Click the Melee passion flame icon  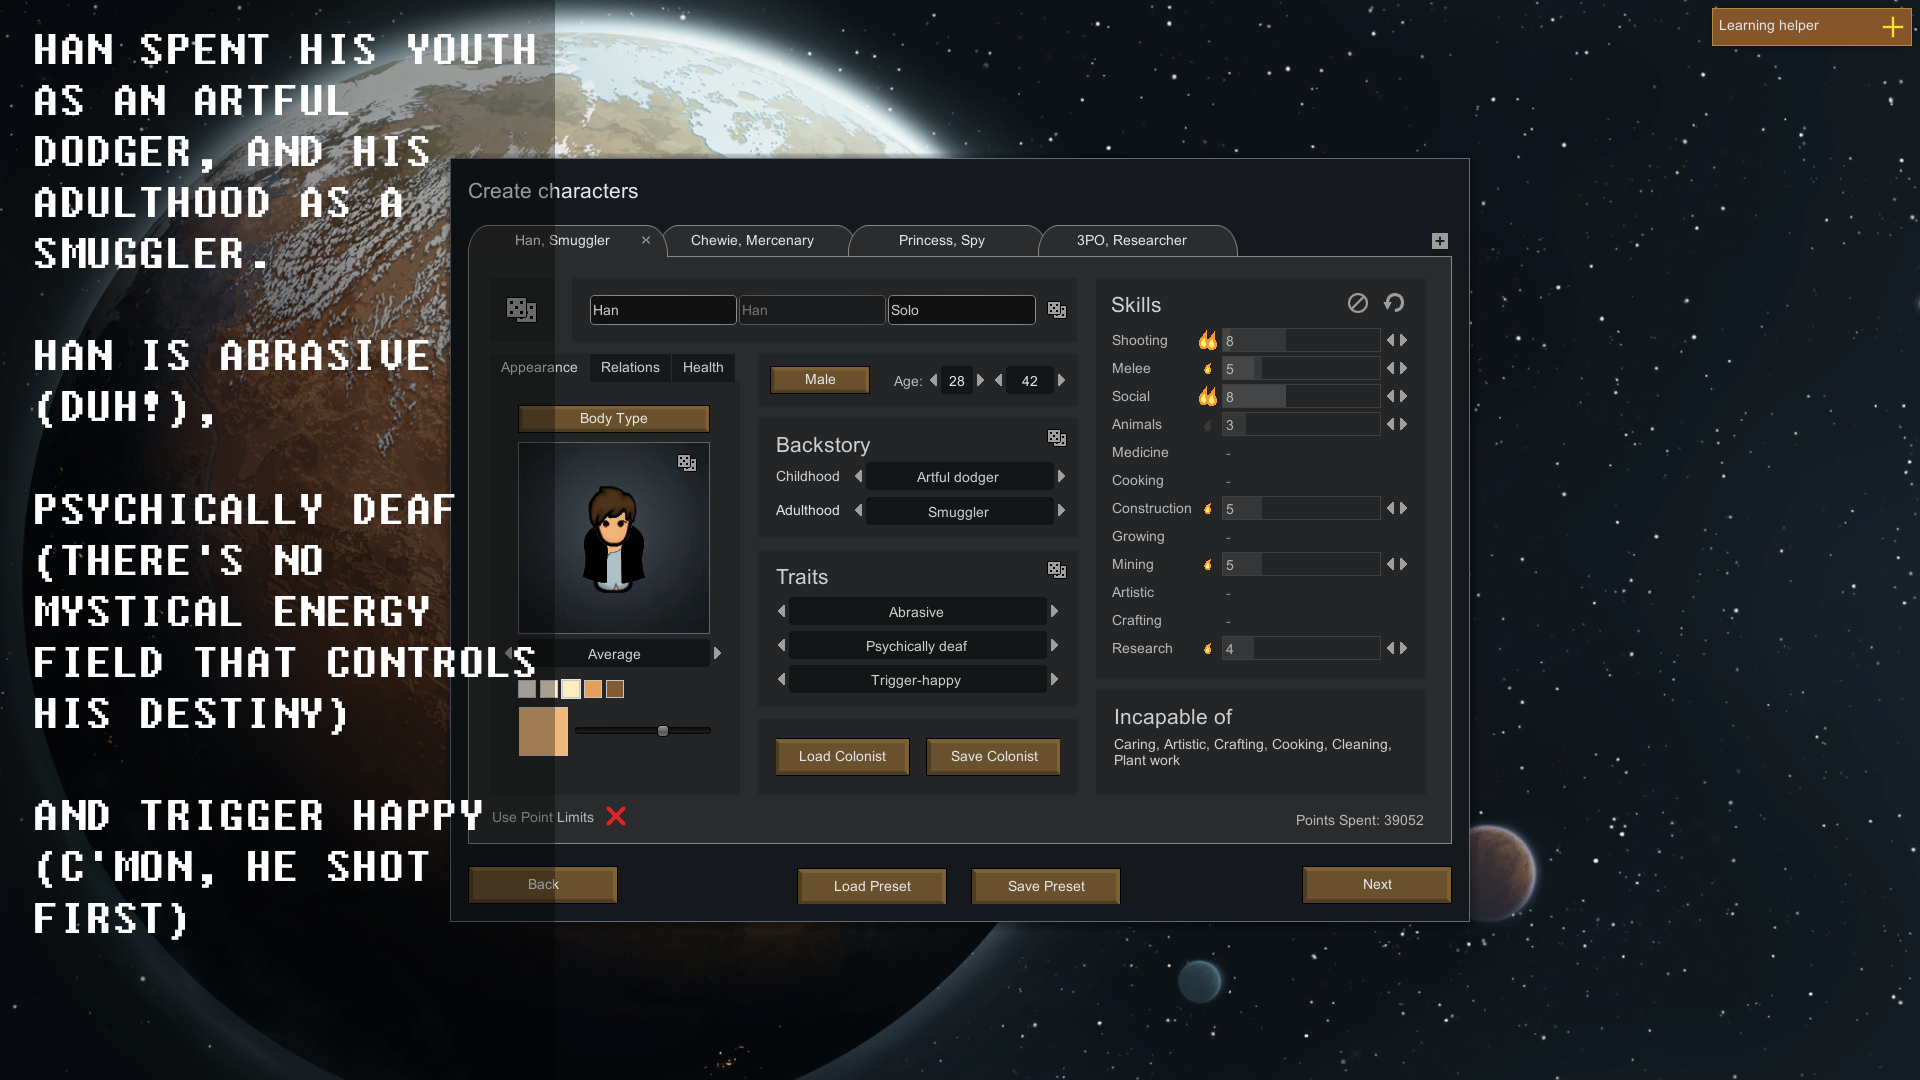[x=1208, y=369]
